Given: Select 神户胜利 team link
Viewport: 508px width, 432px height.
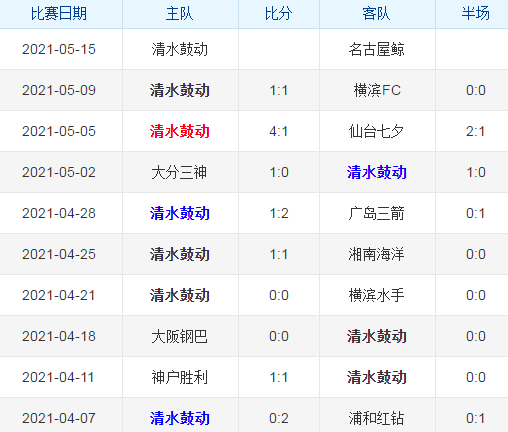Looking at the screenshot, I should pos(179,377).
